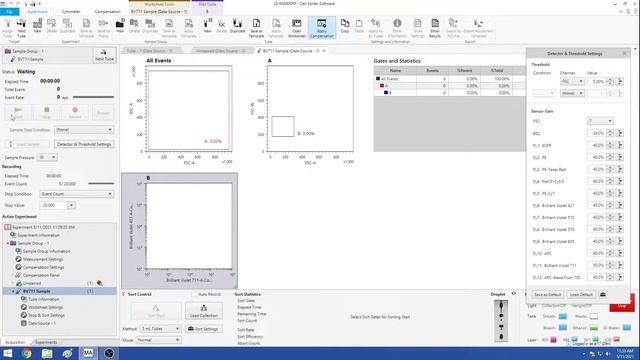Close the Detector & Threshold Settings panel

[x=624, y=53]
